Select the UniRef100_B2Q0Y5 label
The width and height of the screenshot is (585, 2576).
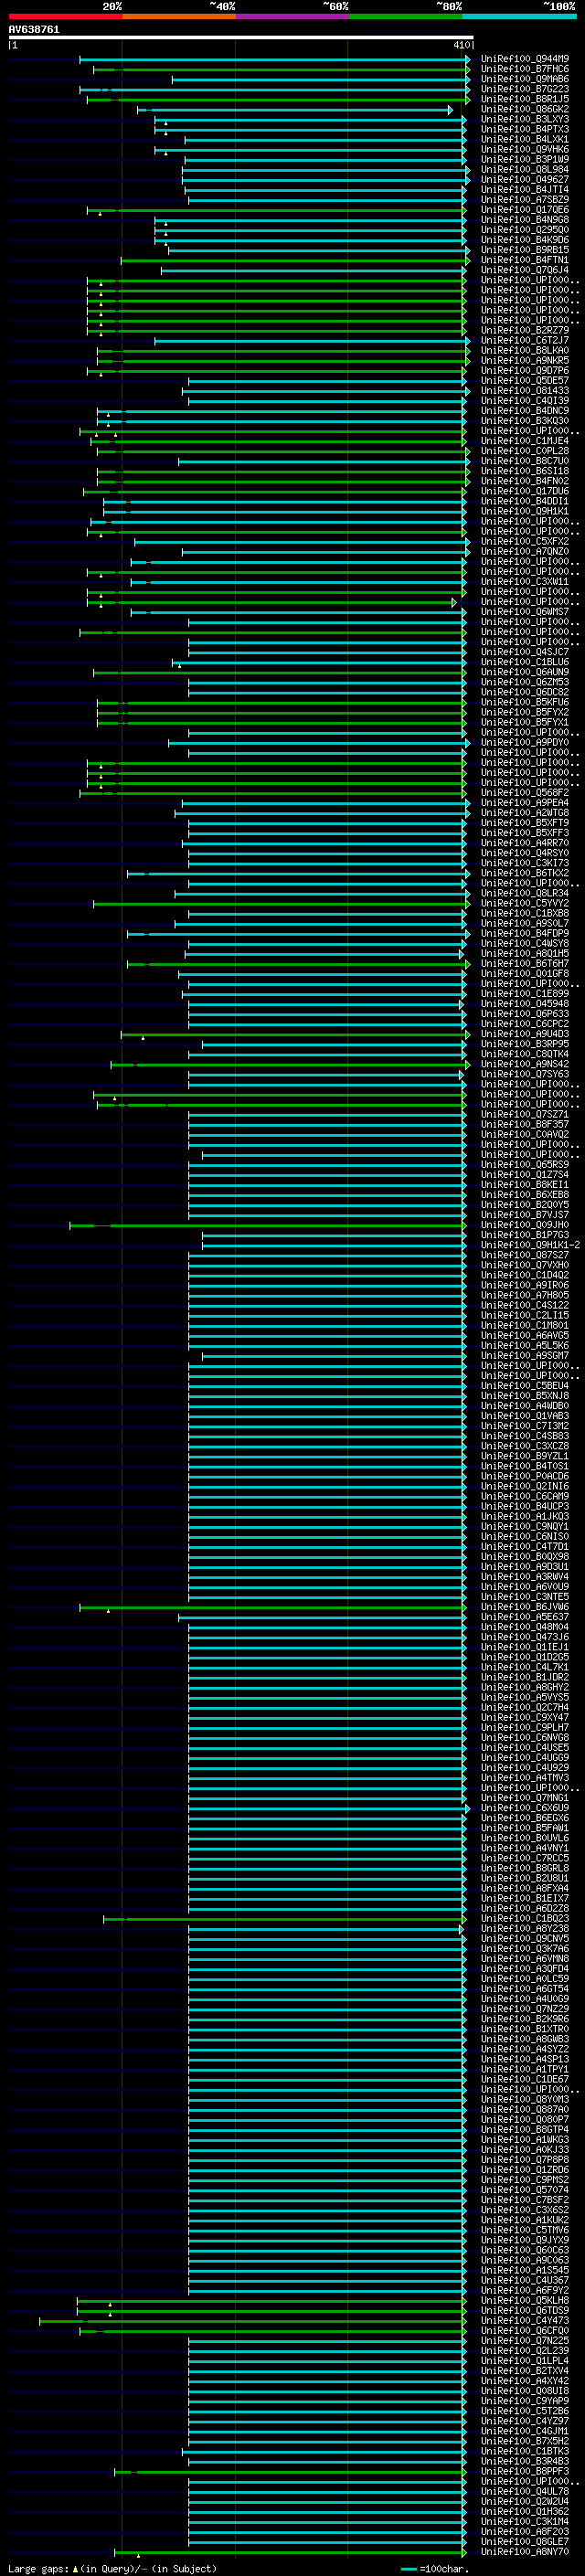point(525,1205)
